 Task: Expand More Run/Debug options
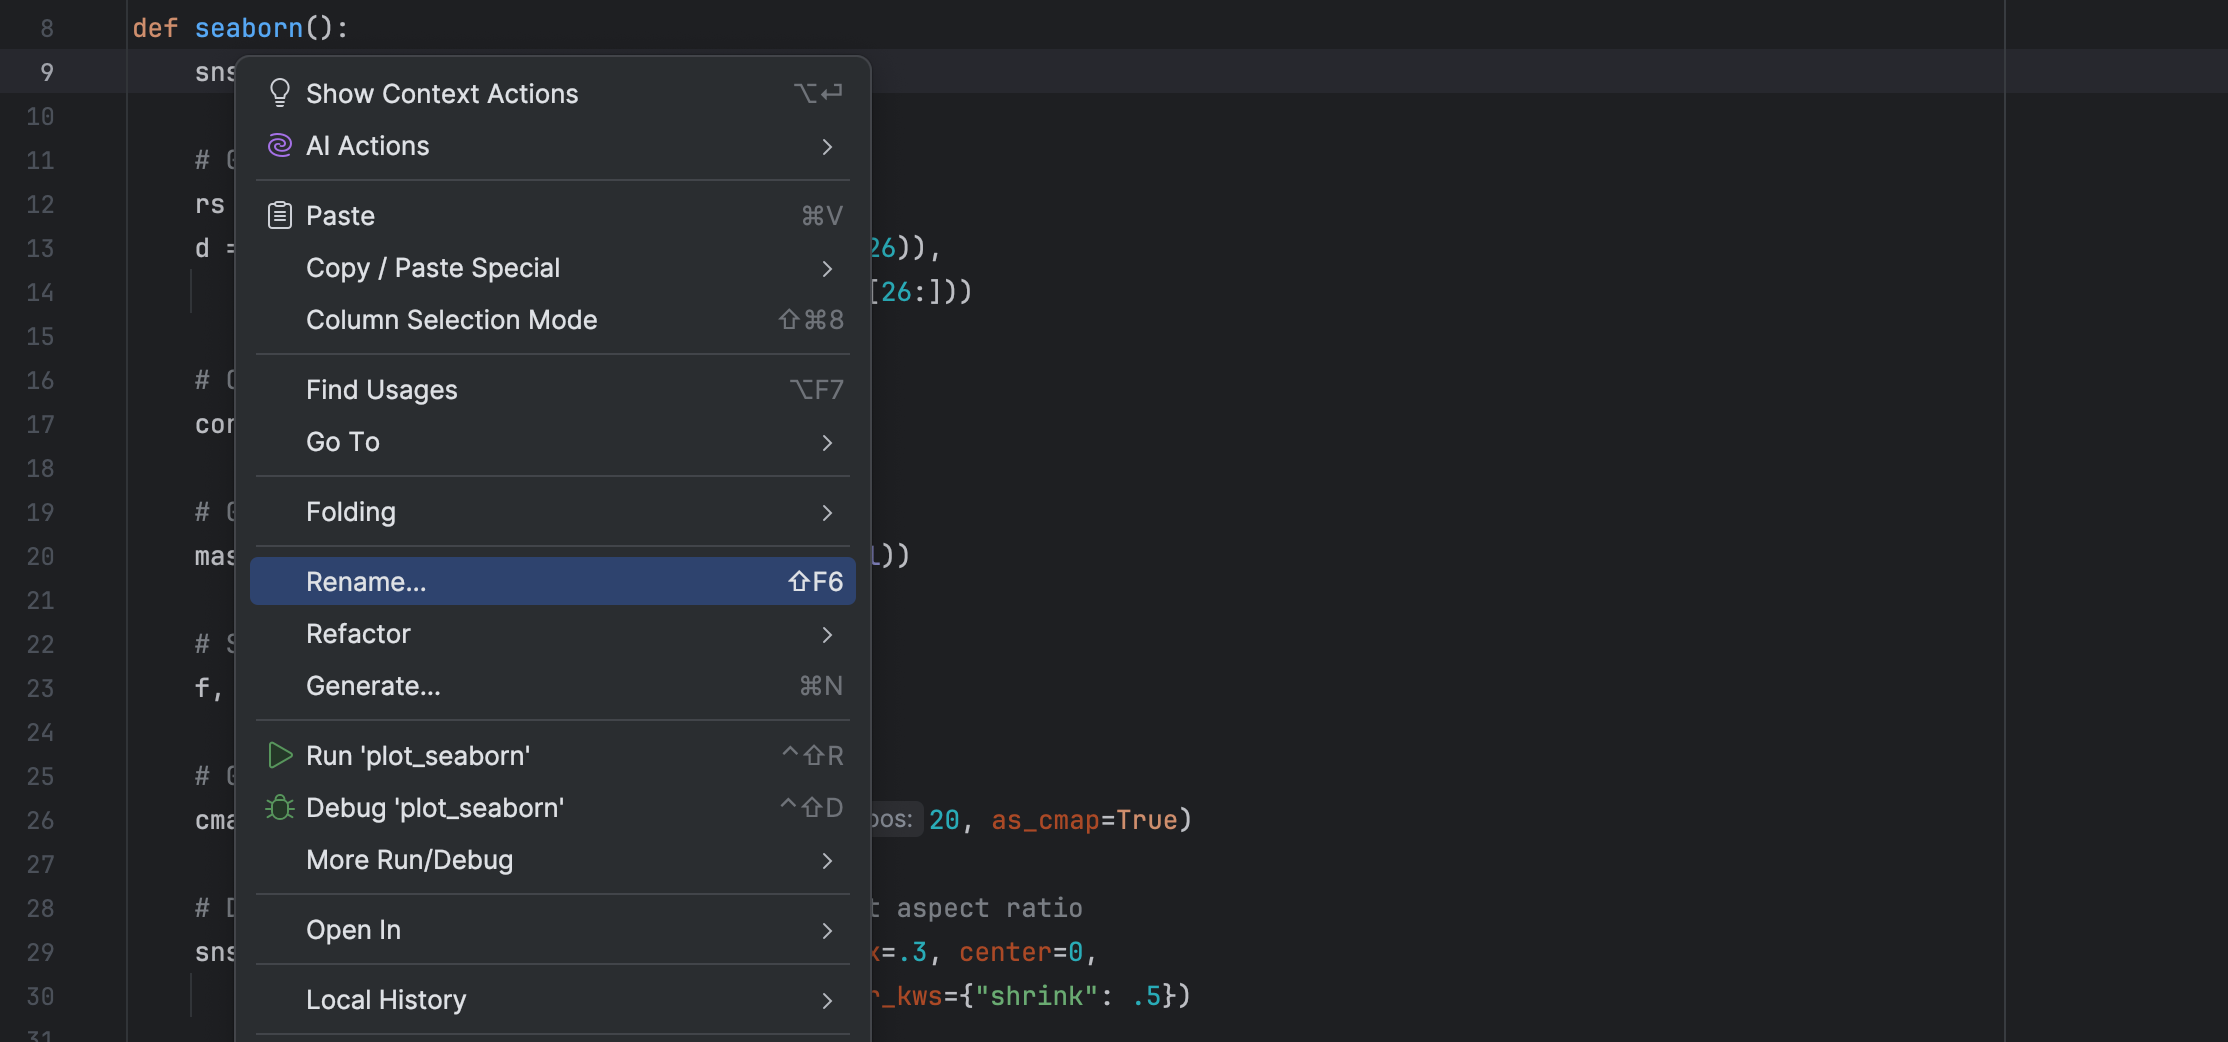(827, 861)
